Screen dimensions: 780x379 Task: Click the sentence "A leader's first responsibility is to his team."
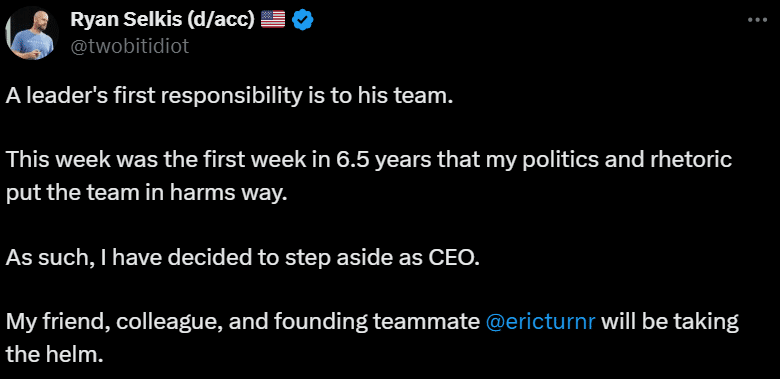(x=230, y=96)
